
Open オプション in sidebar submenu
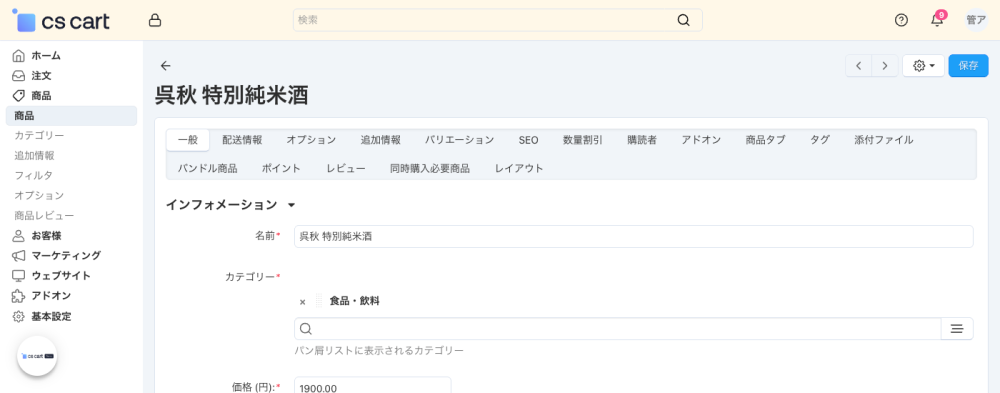40,195
